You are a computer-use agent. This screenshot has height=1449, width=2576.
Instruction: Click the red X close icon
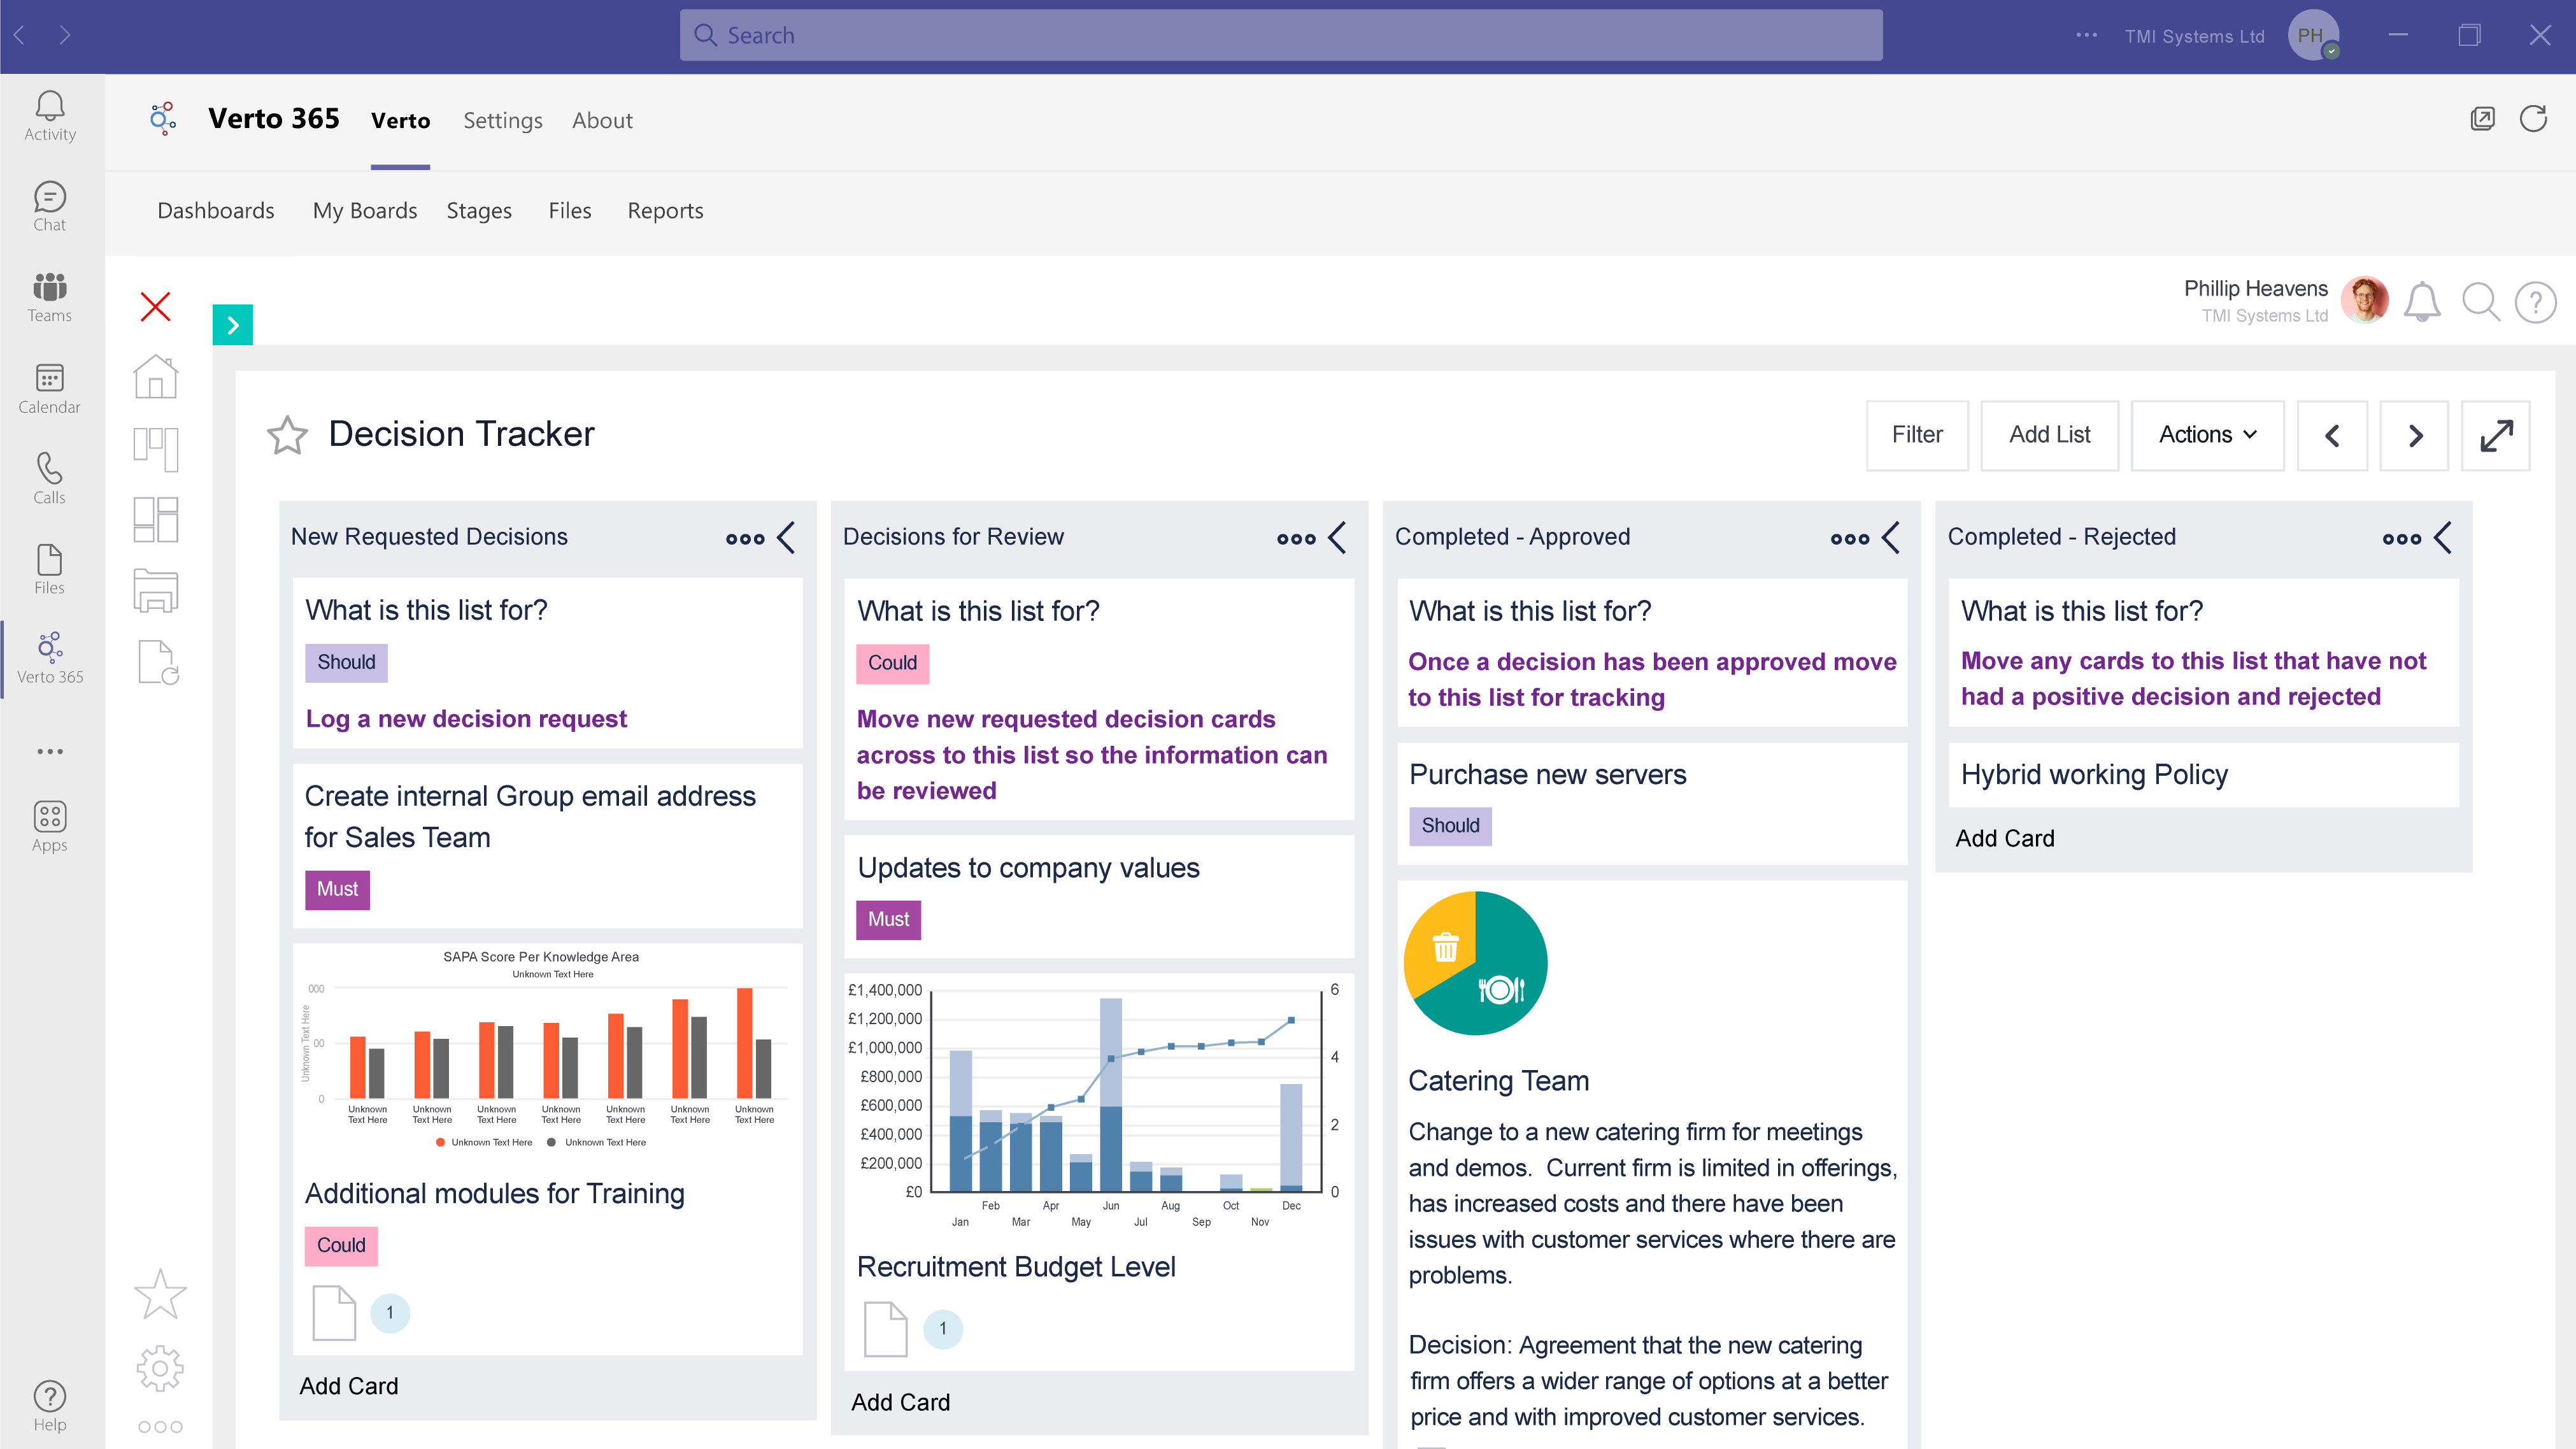click(156, 306)
